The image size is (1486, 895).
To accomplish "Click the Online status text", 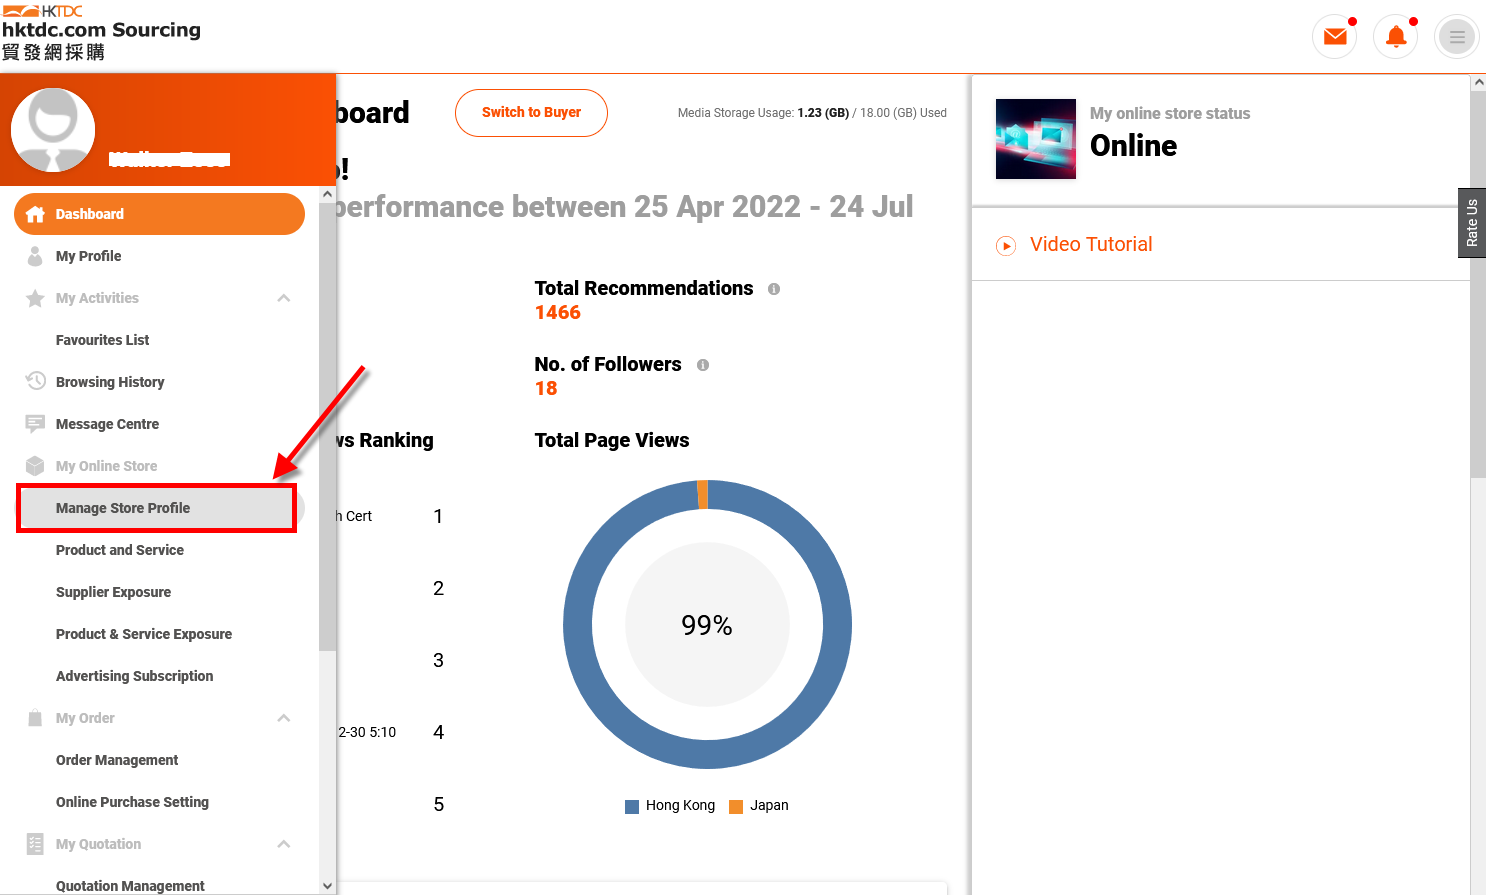I will pos(1134,146).
